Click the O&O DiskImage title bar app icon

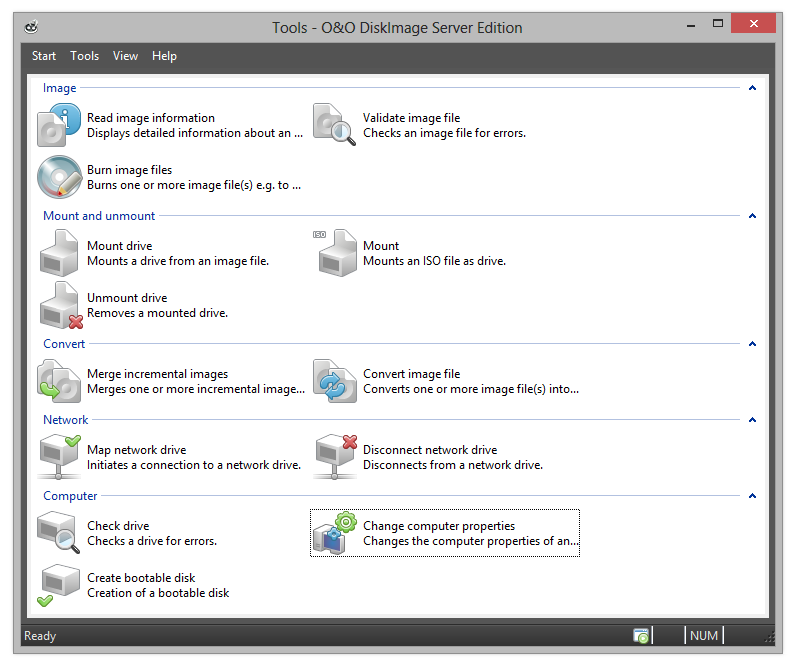[31, 27]
